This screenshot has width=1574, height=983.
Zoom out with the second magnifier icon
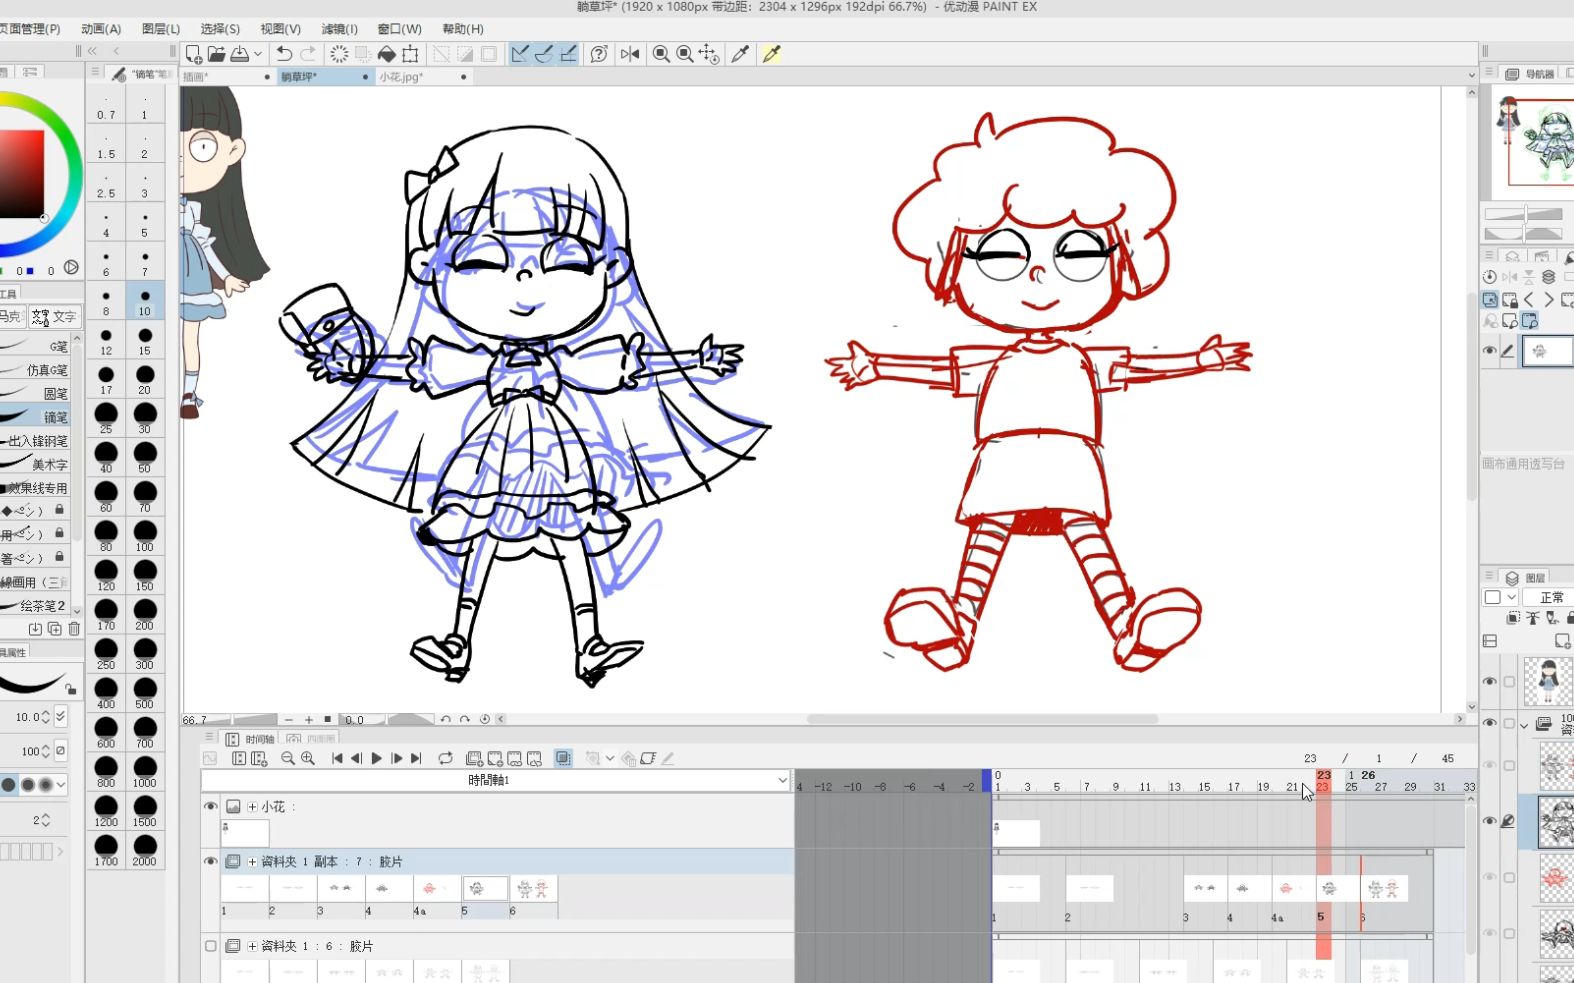pos(685,54)
